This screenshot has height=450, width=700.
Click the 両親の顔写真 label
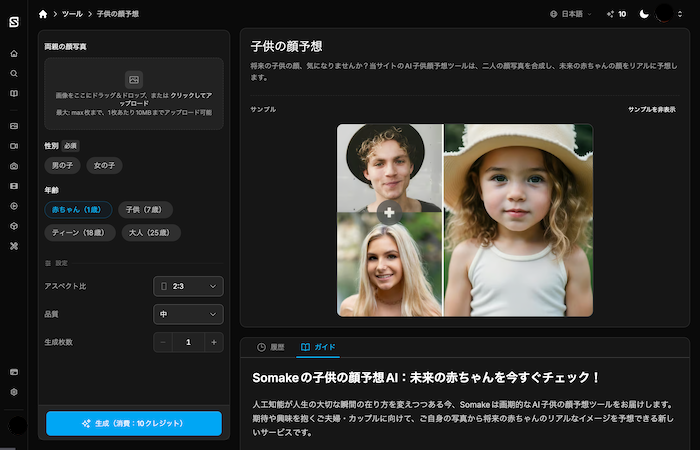point(65,47)
